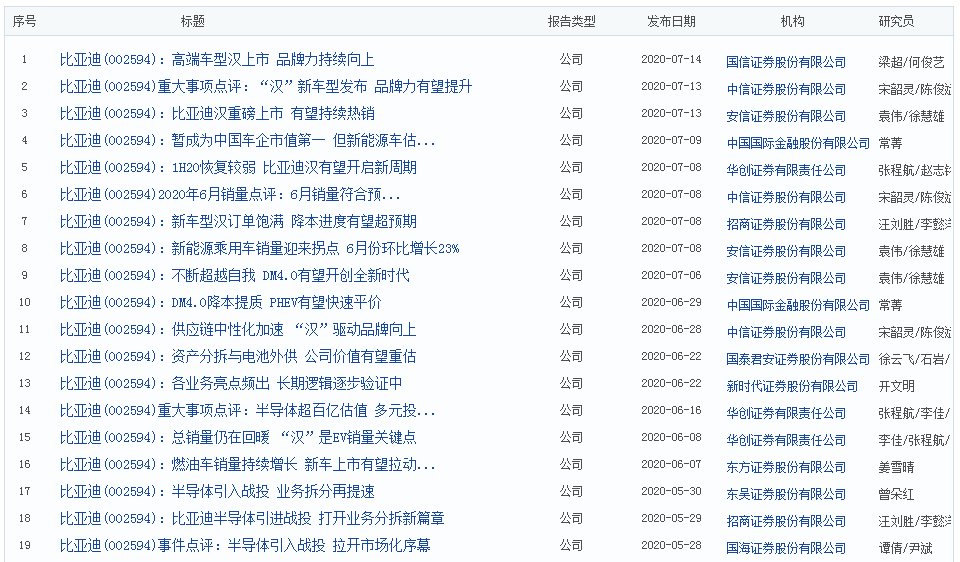Click 新时代证券股份有限公司 in row 13
The height and width of the screenshot is (562, 960).
click(792, 385)
